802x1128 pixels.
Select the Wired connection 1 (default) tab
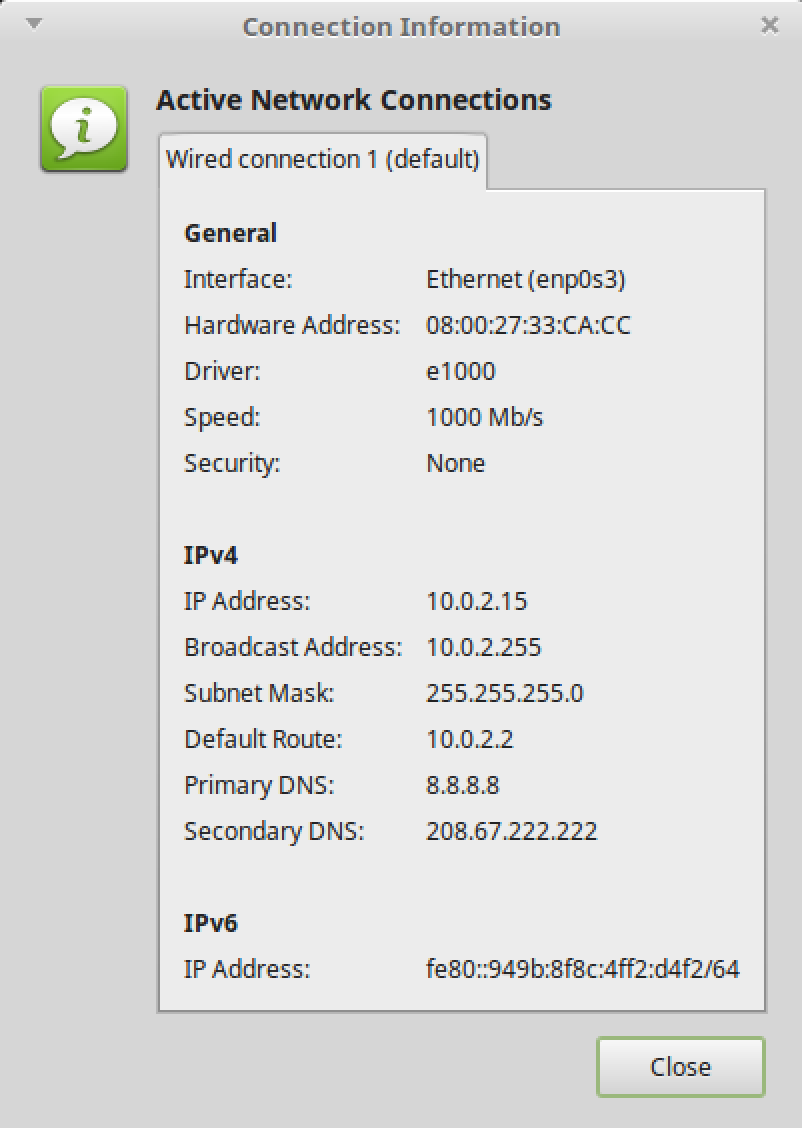coord(322,159)
